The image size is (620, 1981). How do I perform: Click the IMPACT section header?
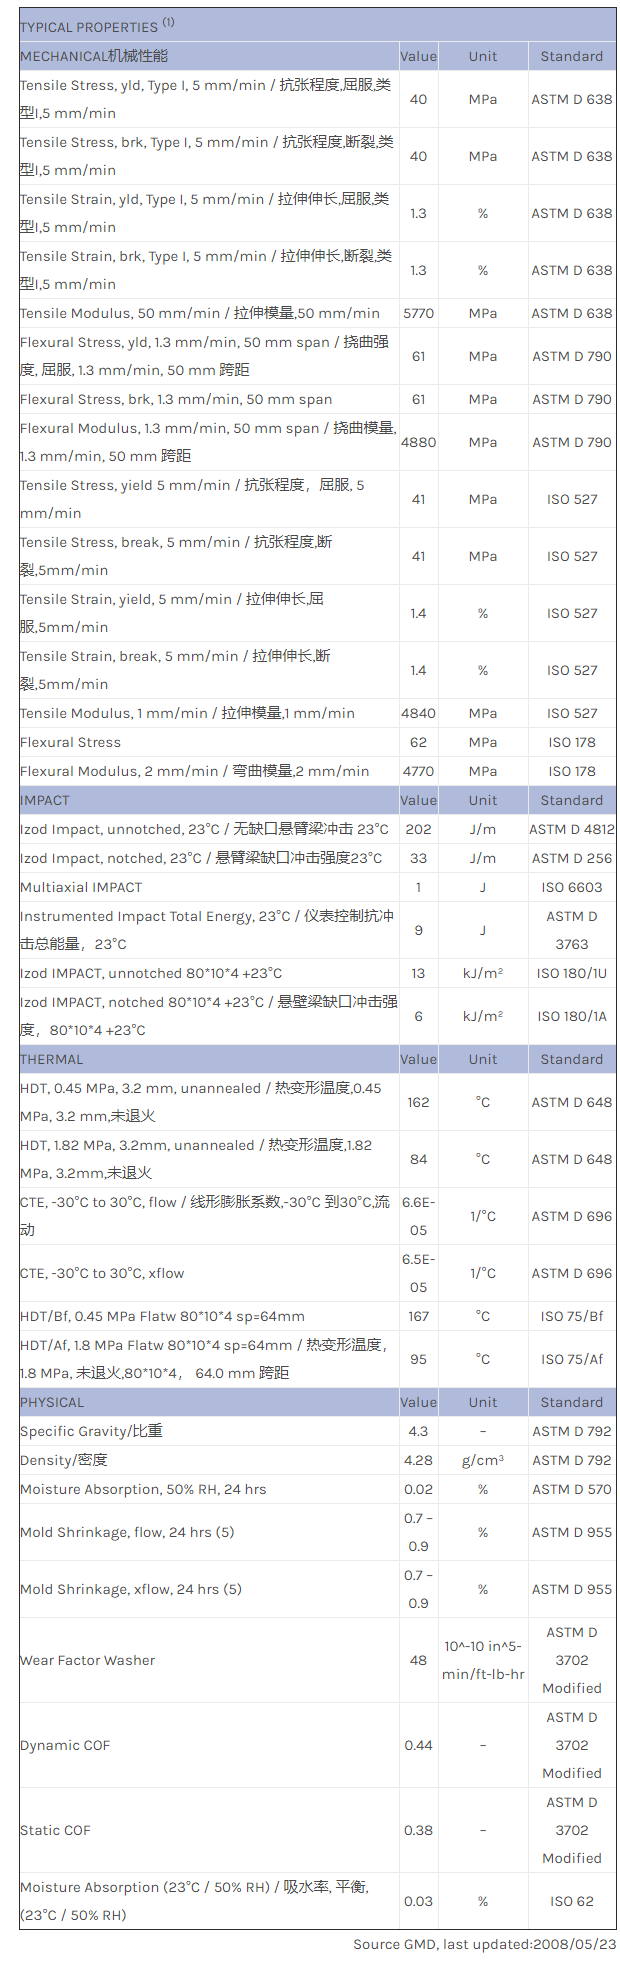(45, 800)
